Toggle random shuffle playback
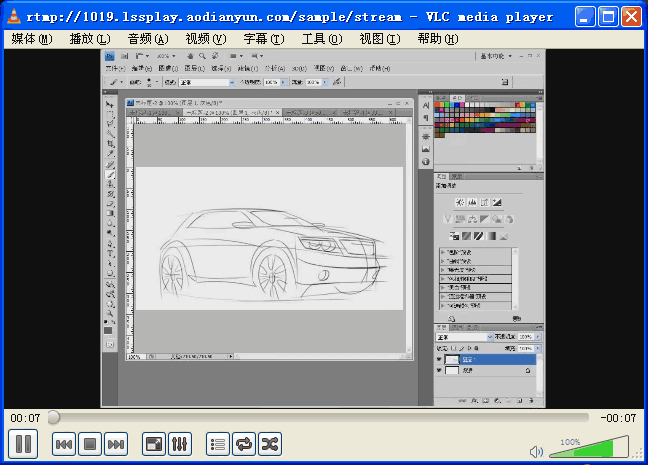This screenshot has height=465, width=648. click(x=270, y=444)
